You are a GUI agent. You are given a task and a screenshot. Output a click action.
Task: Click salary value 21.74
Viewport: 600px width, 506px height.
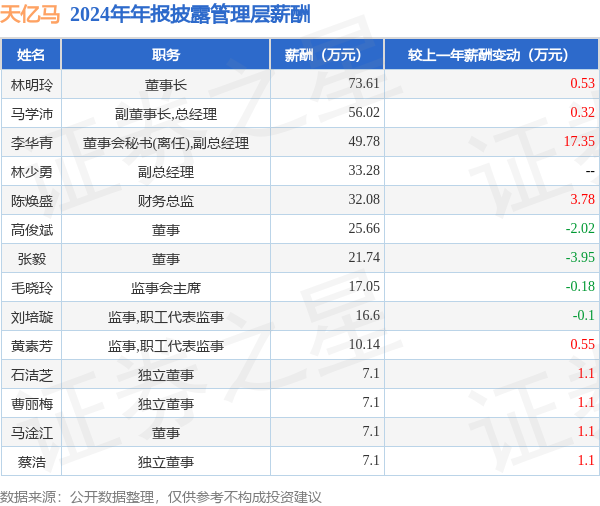364,258
